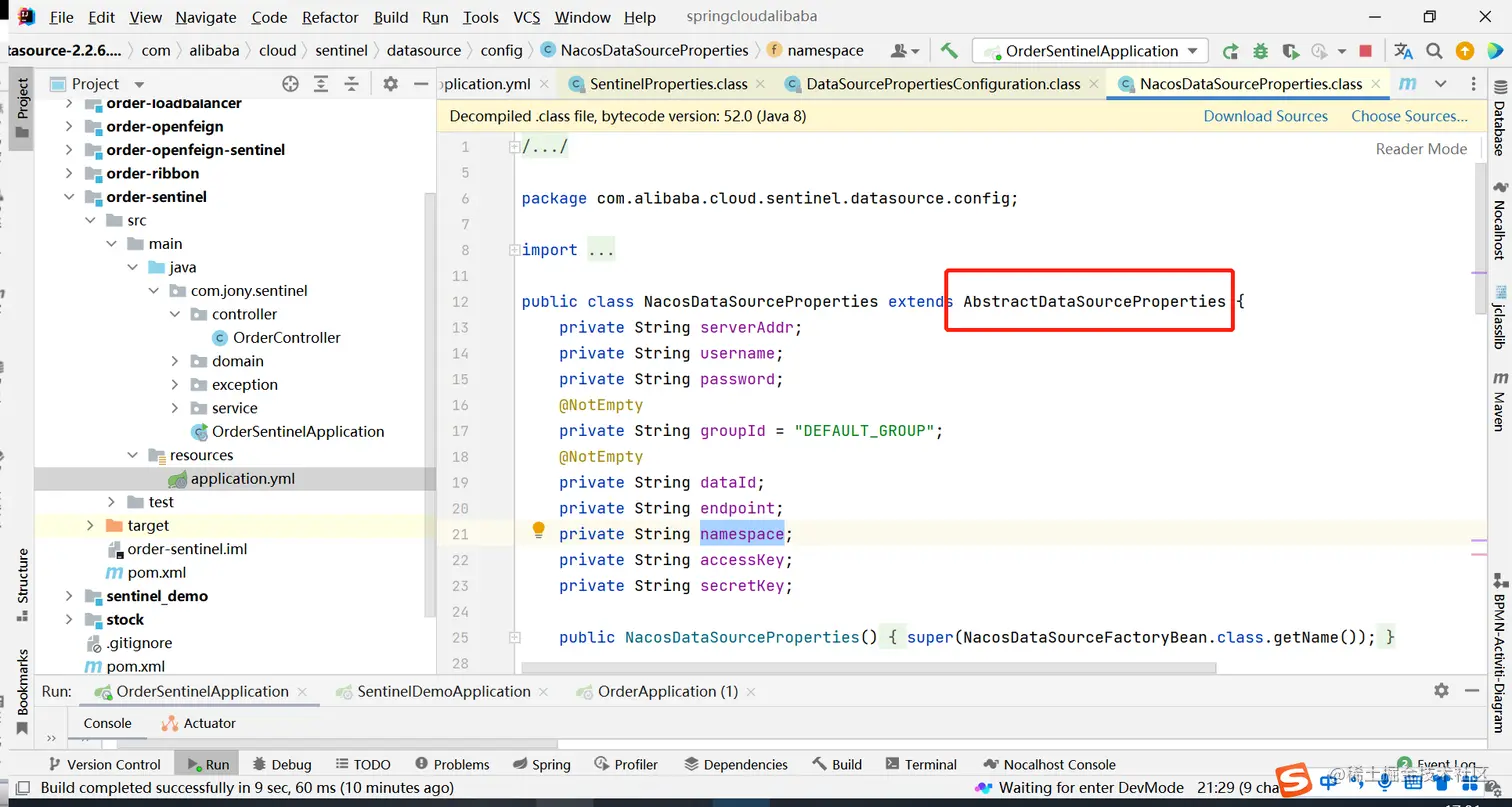Click the Translate icon in the toolbar
Viewport: 1512px width, 807px height.
tap(1403, 51)
